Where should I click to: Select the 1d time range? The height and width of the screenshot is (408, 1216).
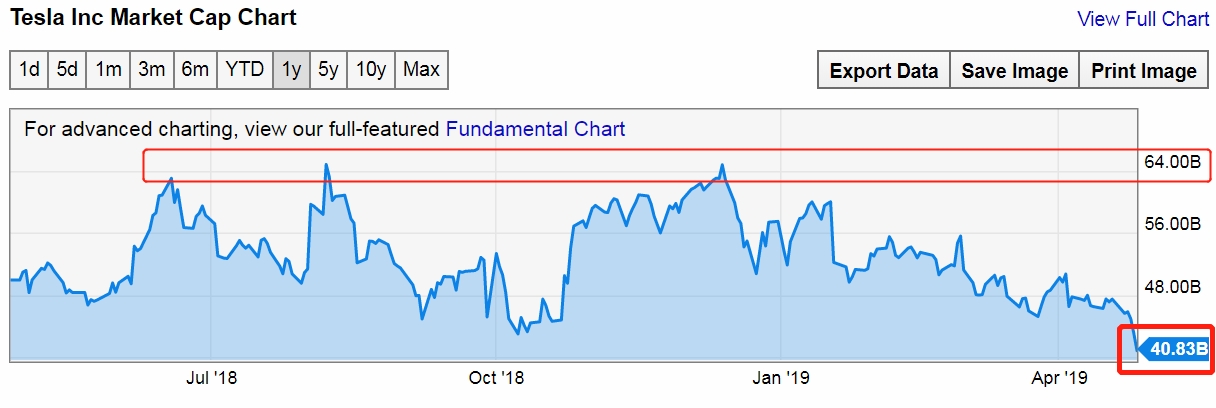point(30,70)
